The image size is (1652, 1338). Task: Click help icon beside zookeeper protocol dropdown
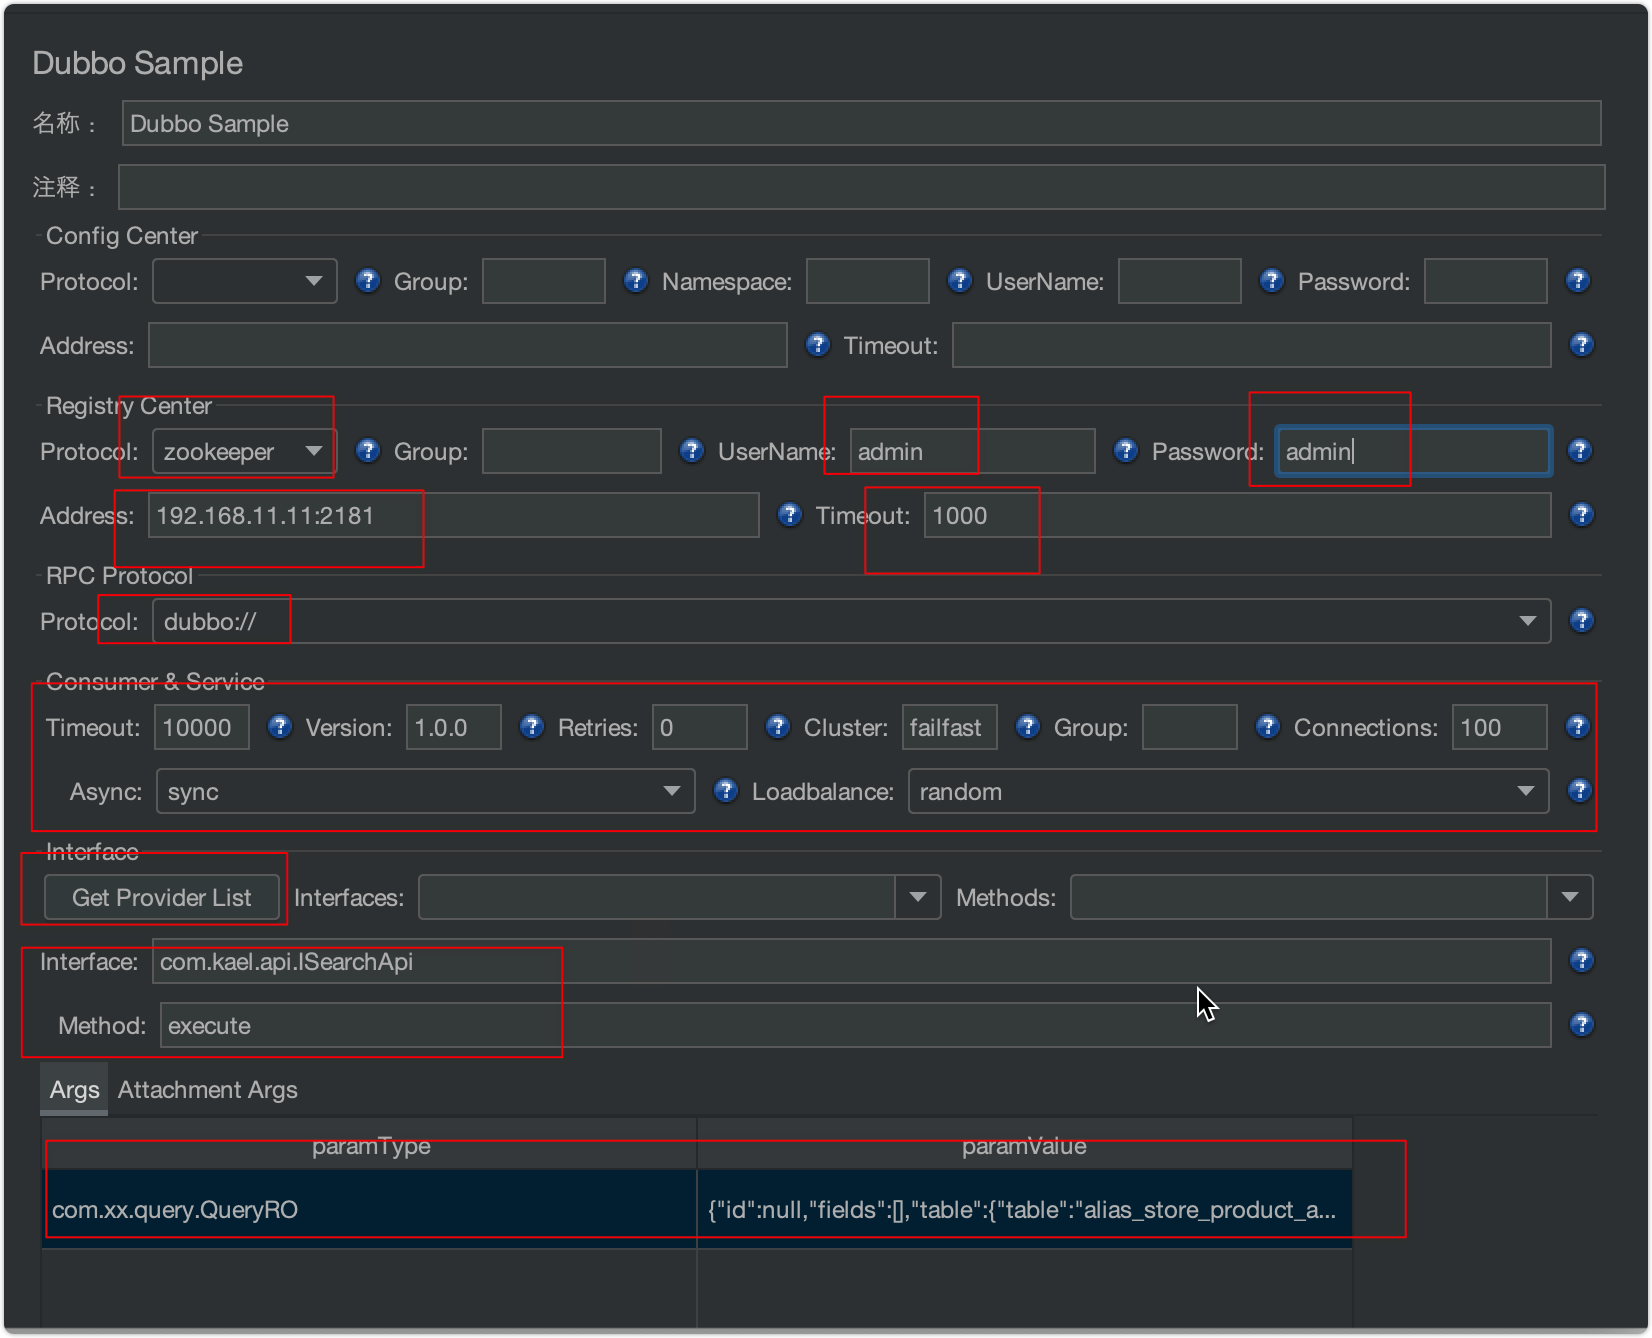coord(368,451)
